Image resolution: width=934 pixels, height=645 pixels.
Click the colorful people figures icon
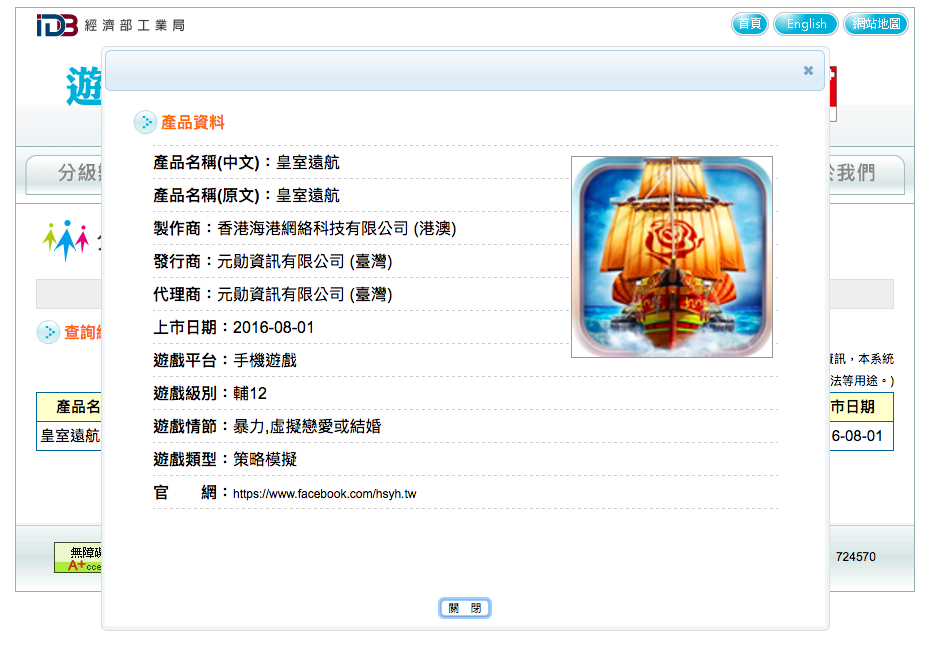(66, 240)
